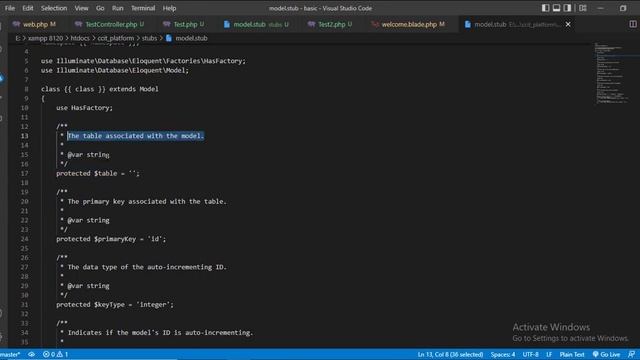The width and height of the screenshot is (640, 360).
Task: Click the cot_platform breadcrumb segment
Action: [x=116, y=38]
